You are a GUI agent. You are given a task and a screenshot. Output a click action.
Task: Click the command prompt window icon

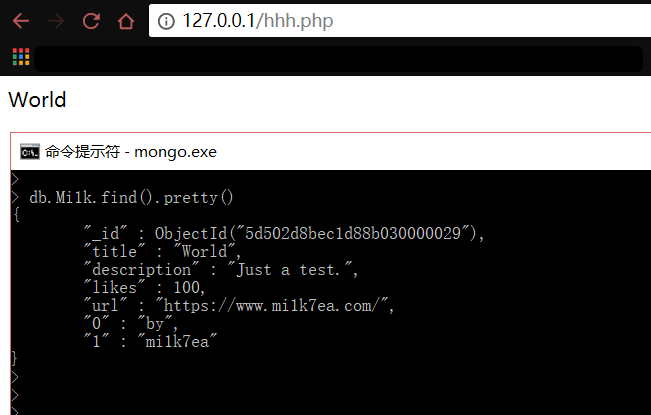pos(30,152)
